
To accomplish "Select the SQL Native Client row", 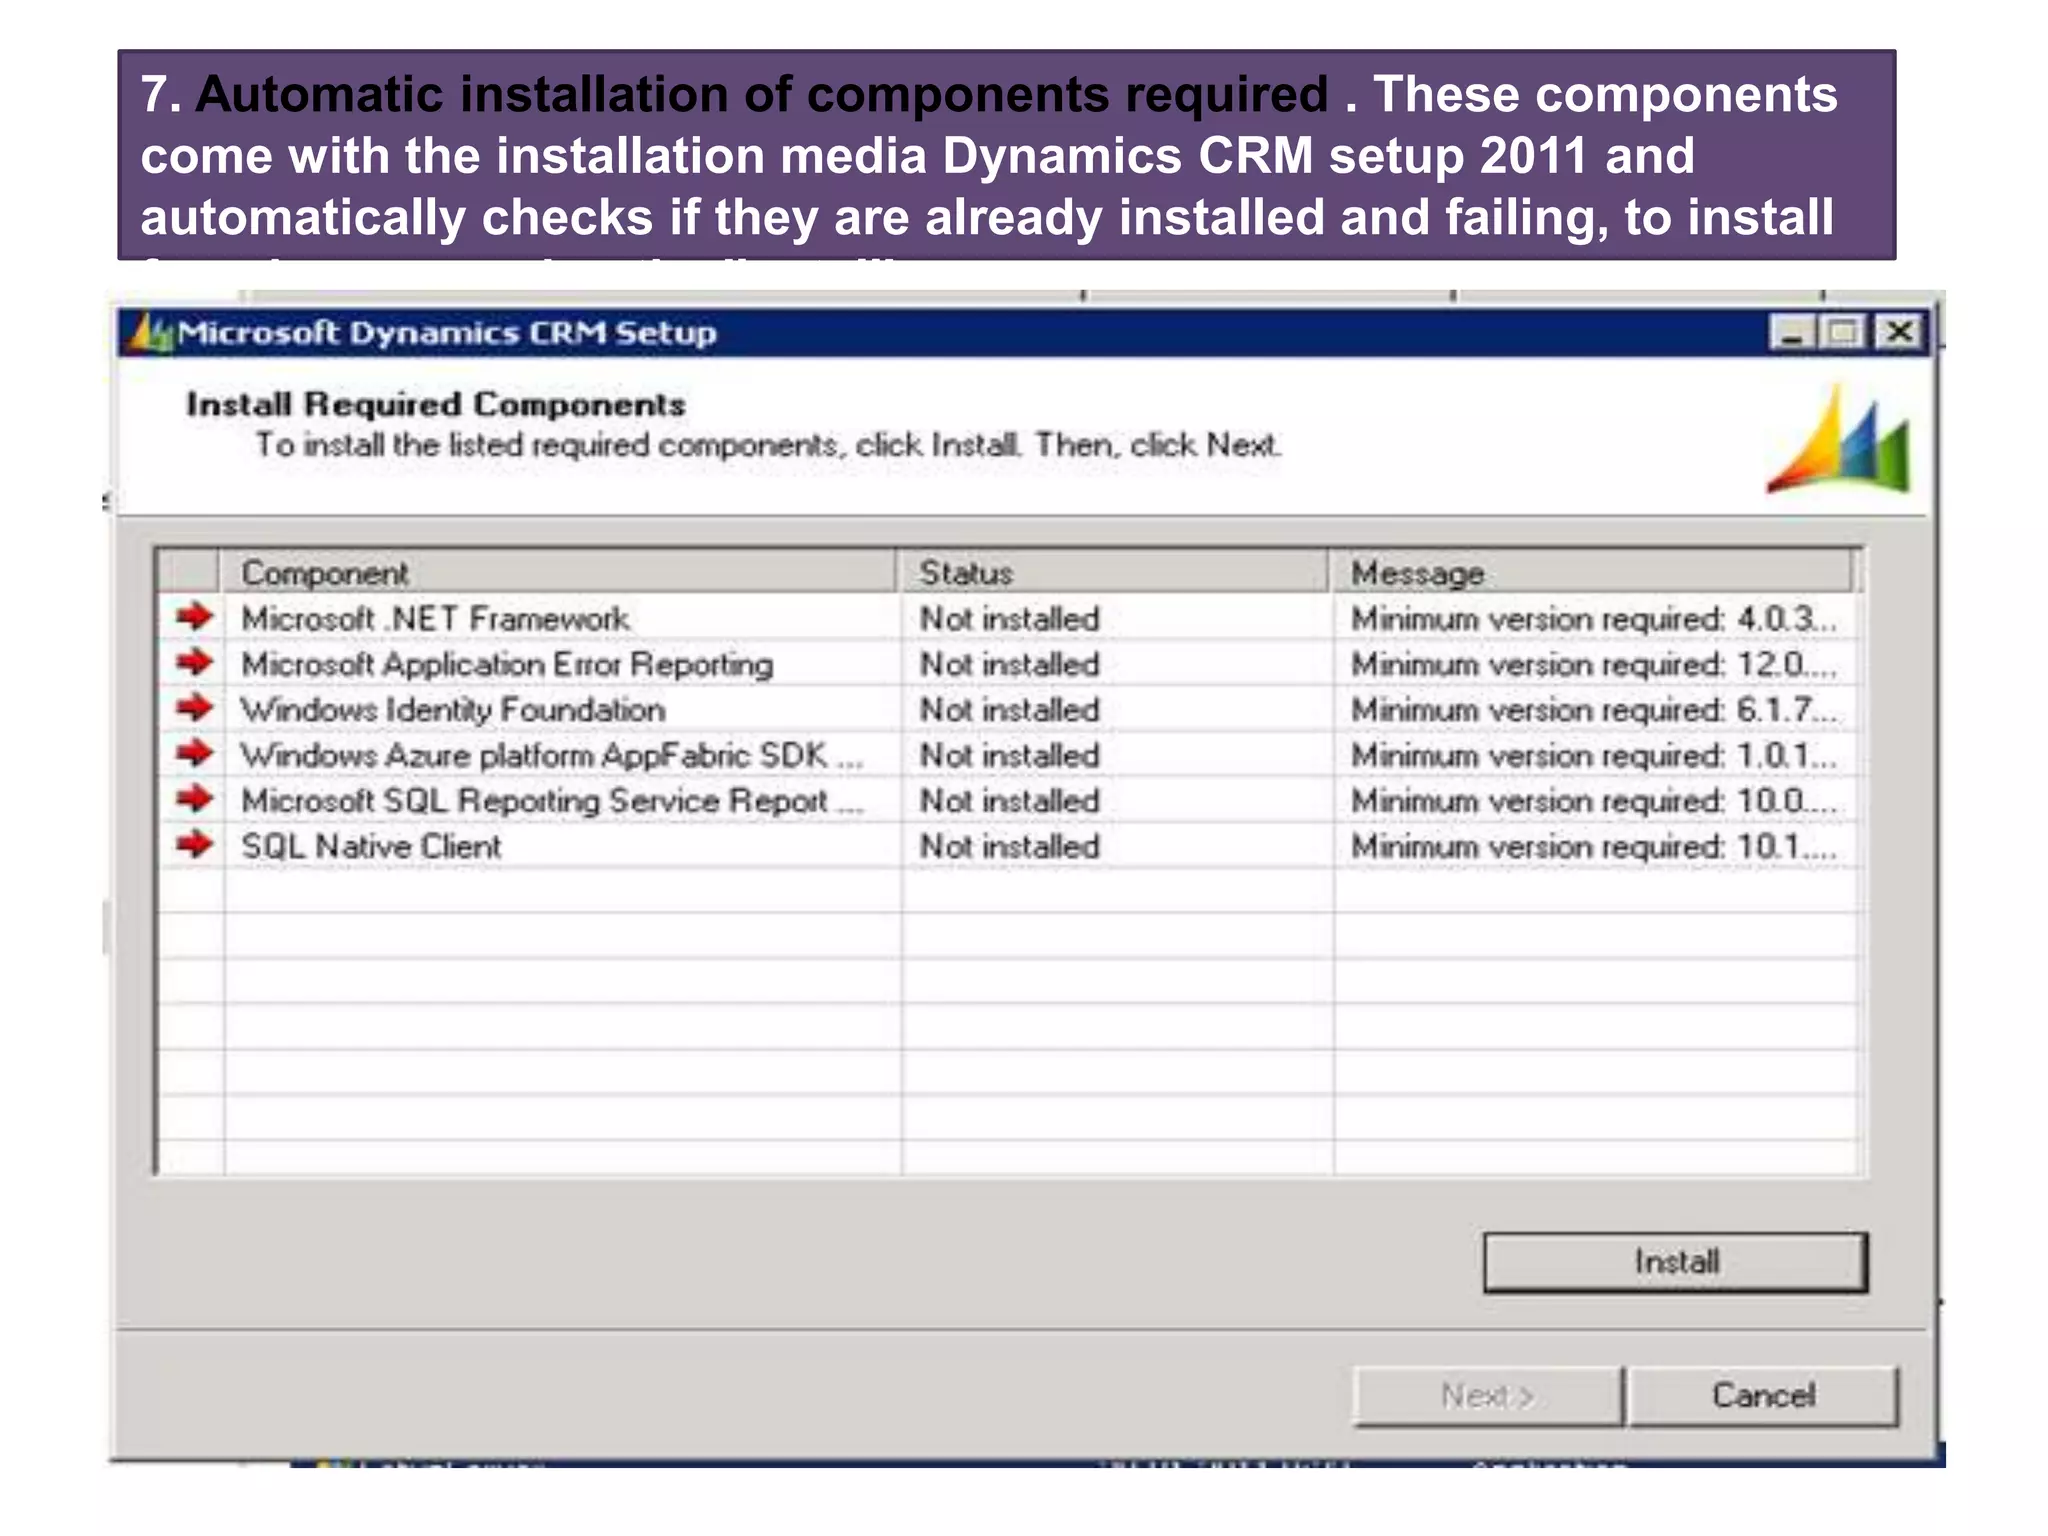I will tap(1009, 846).
